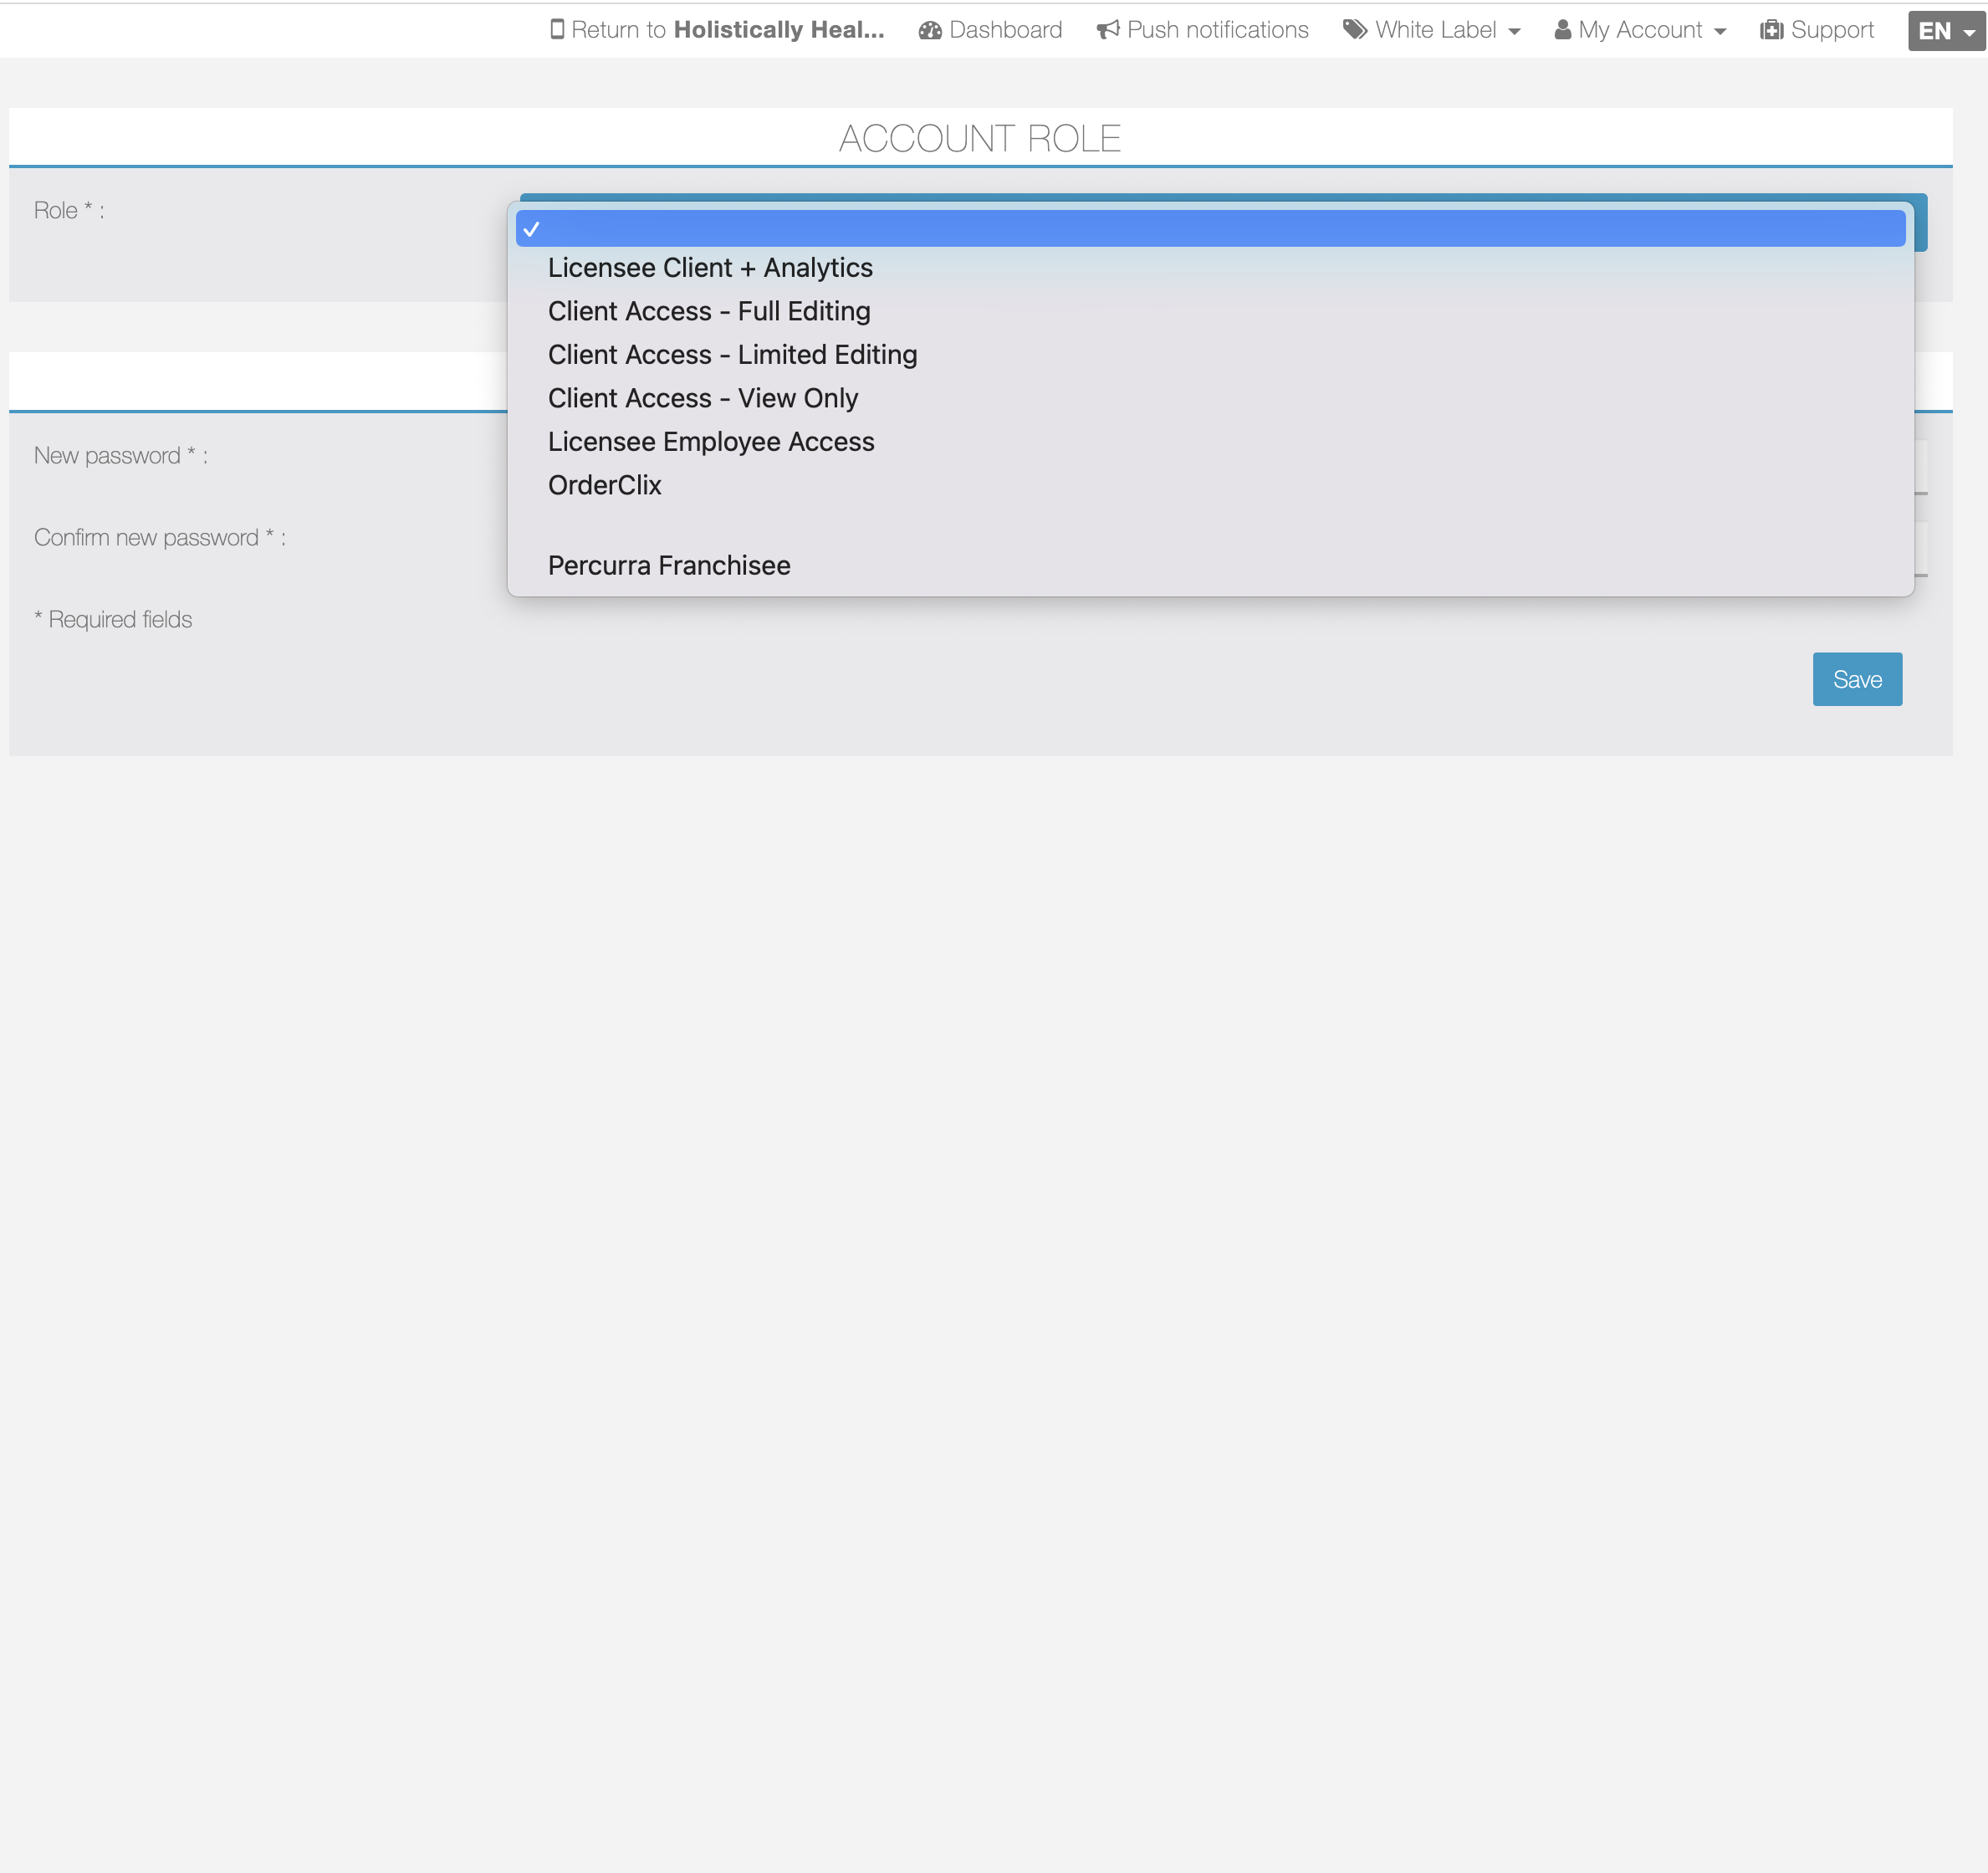Choose the OrderClix role option
Image resolution: width=1988 pixels, height=1873 pixels.
[604, 485]
